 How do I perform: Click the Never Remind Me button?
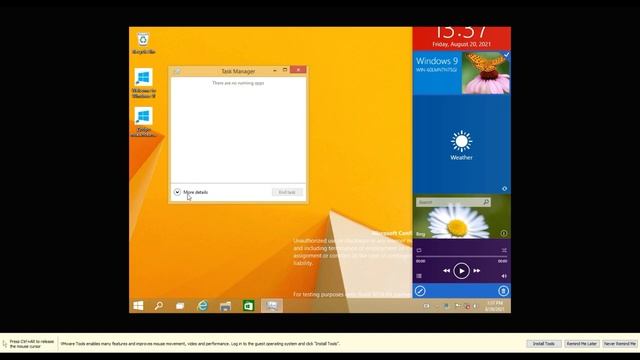click(x=620, y=344)
